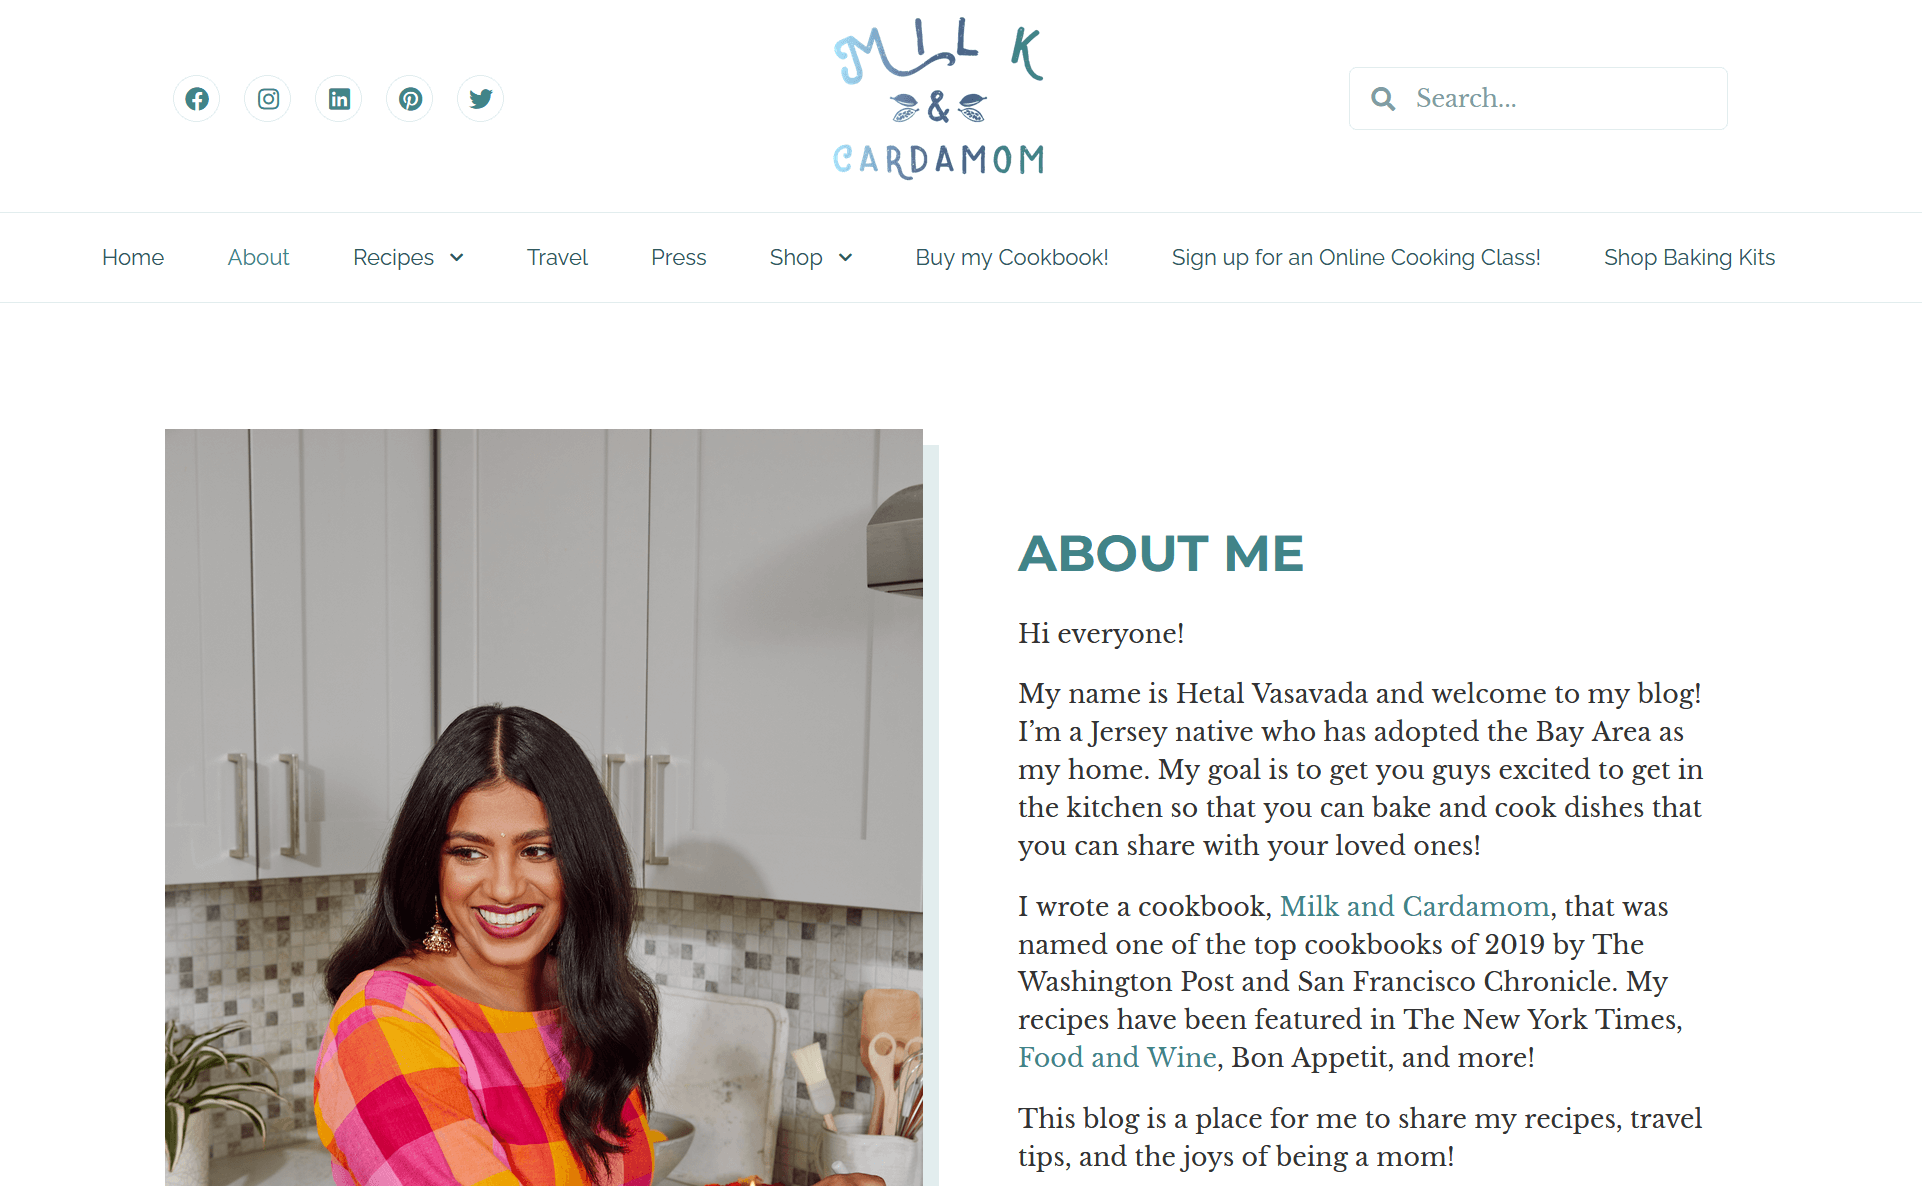
Task: Follow the Milk and Cardamom cookbook link
Action: pos(1414,906)
